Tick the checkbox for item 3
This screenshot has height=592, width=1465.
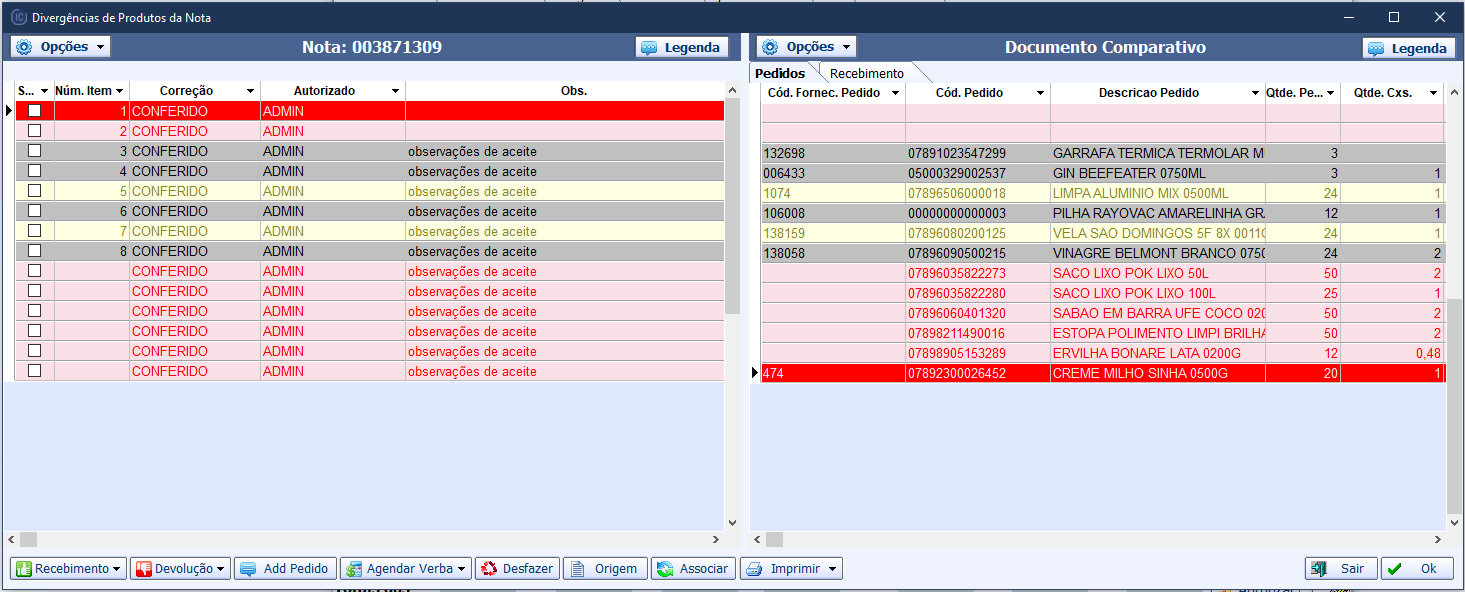click(35, 151)
